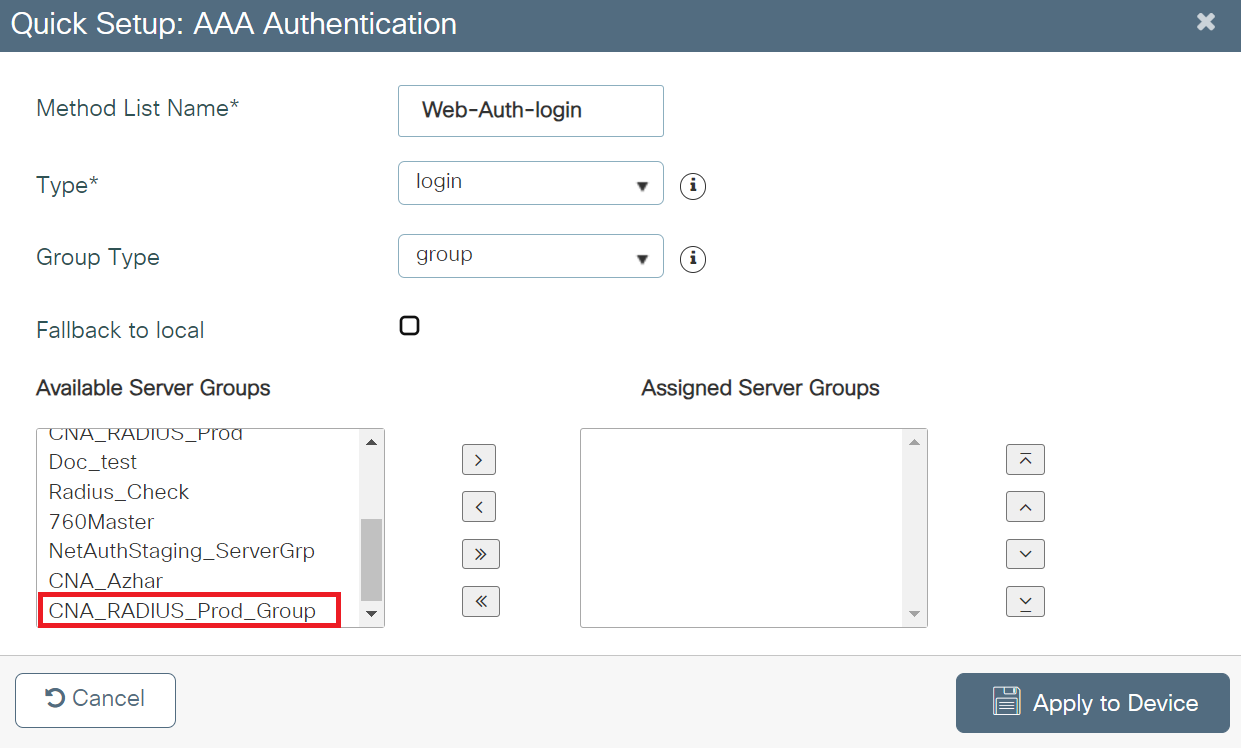
Task: Choose NetAuthStaging_ServerGrp server group
Action: point(182,551)
